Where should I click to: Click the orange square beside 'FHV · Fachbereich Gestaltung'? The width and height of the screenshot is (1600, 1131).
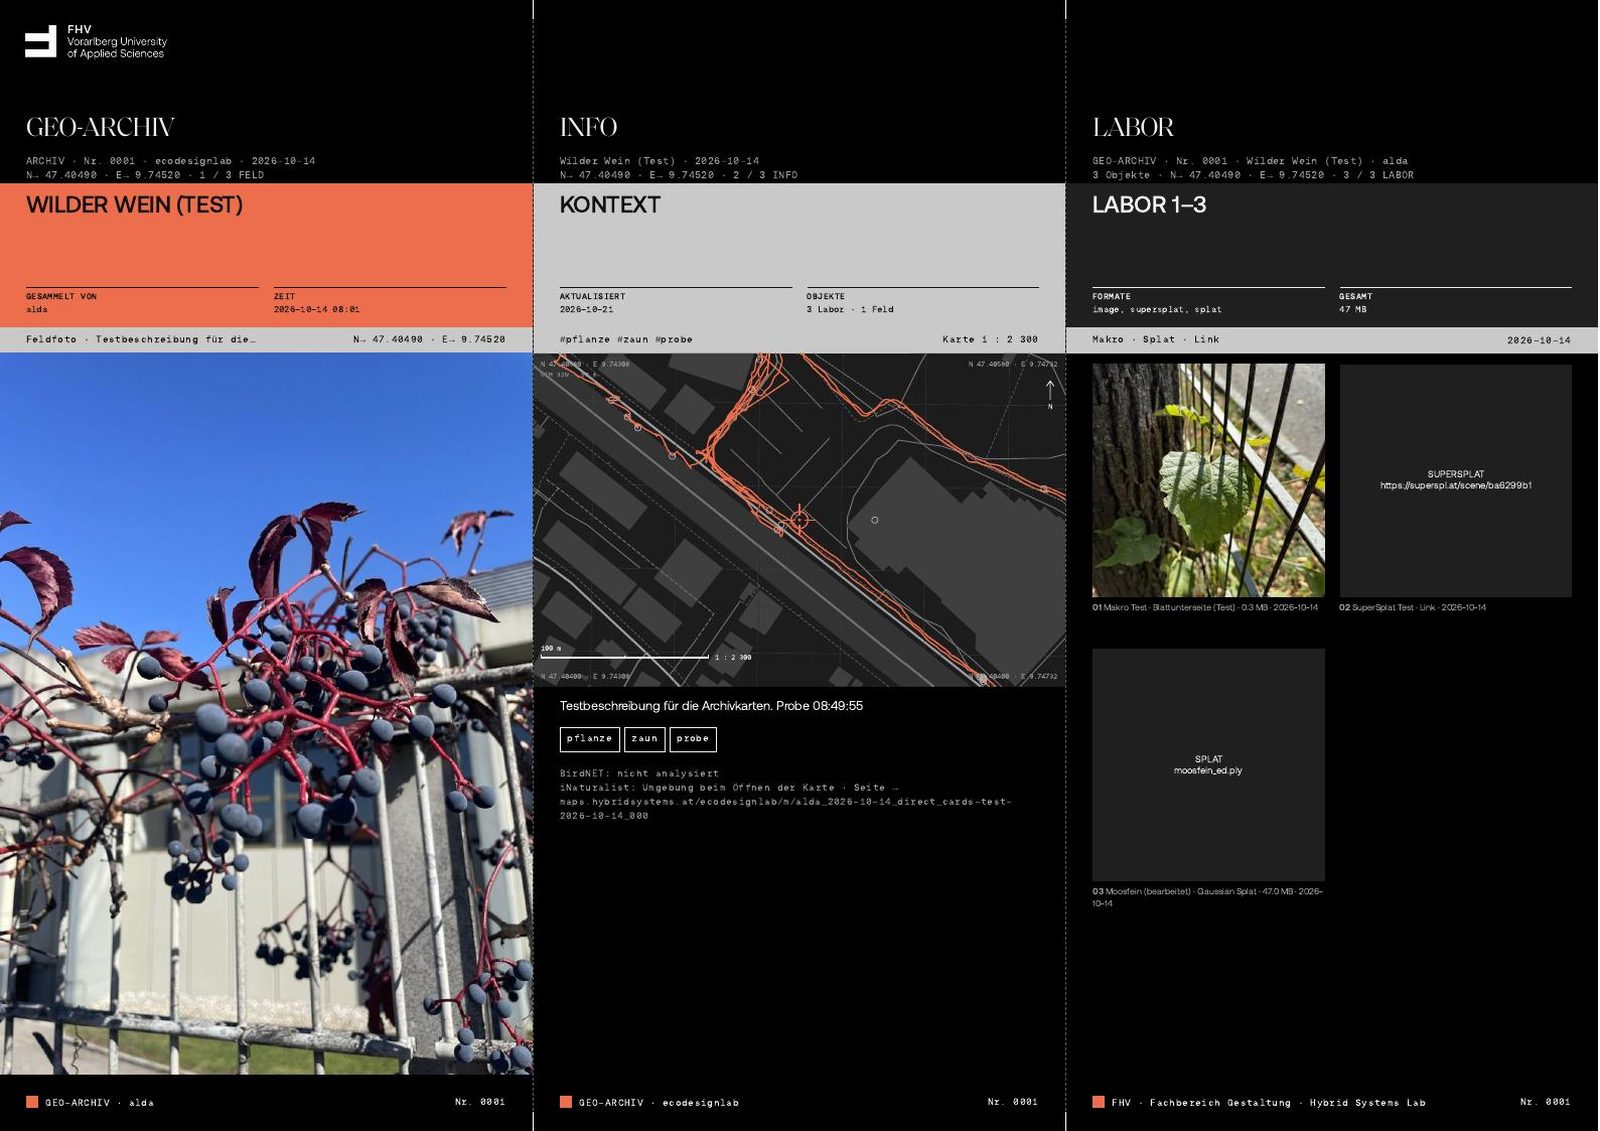pyautogui.click(x=1099, y=1102)
